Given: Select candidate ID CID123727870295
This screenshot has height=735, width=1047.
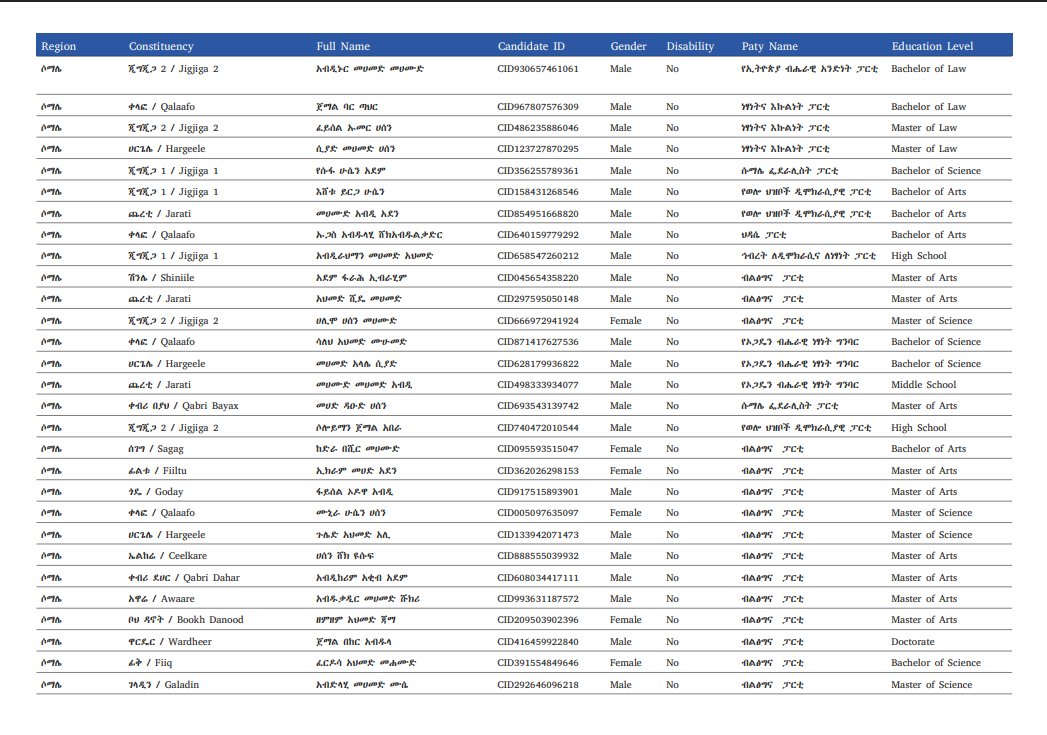Looking at the screenshot, I should click(538, 149).
